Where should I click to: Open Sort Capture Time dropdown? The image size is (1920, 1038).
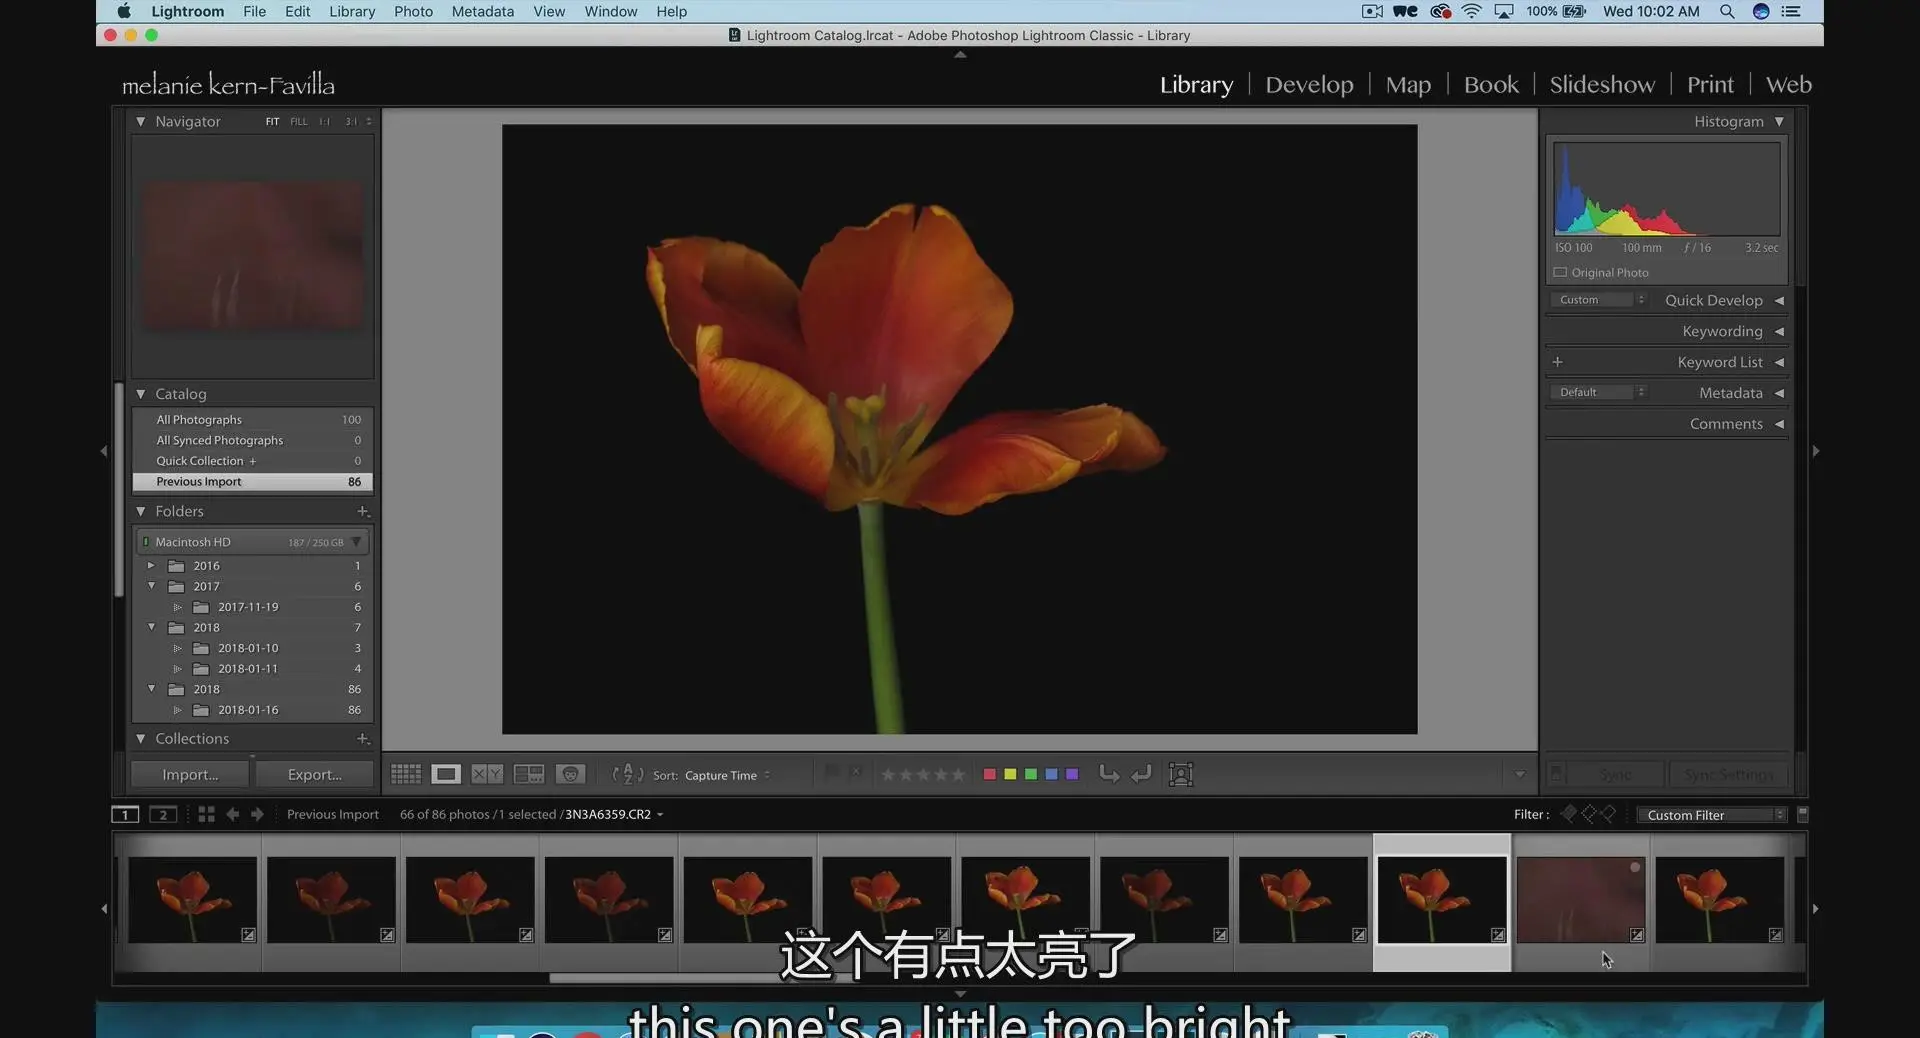[x=727, y=775]
